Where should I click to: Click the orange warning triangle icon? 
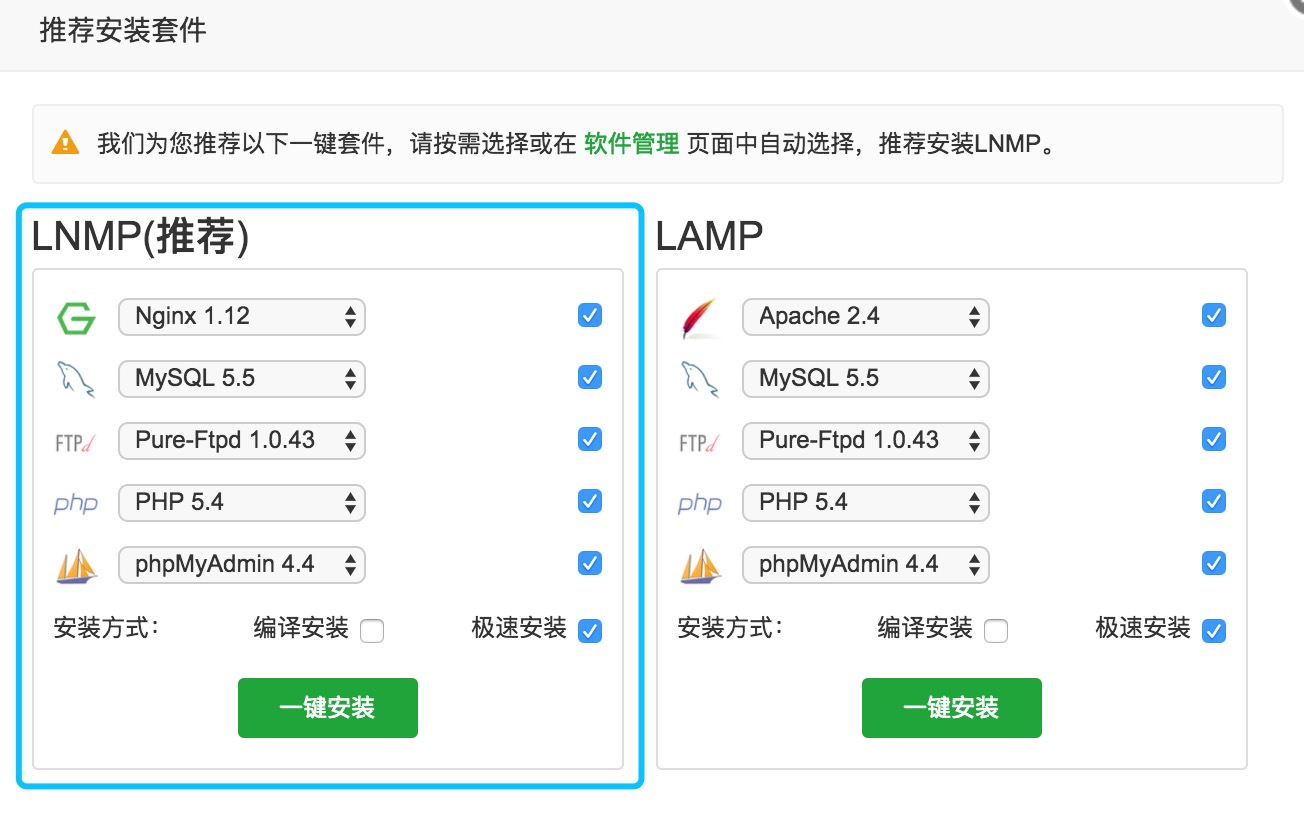65,143
